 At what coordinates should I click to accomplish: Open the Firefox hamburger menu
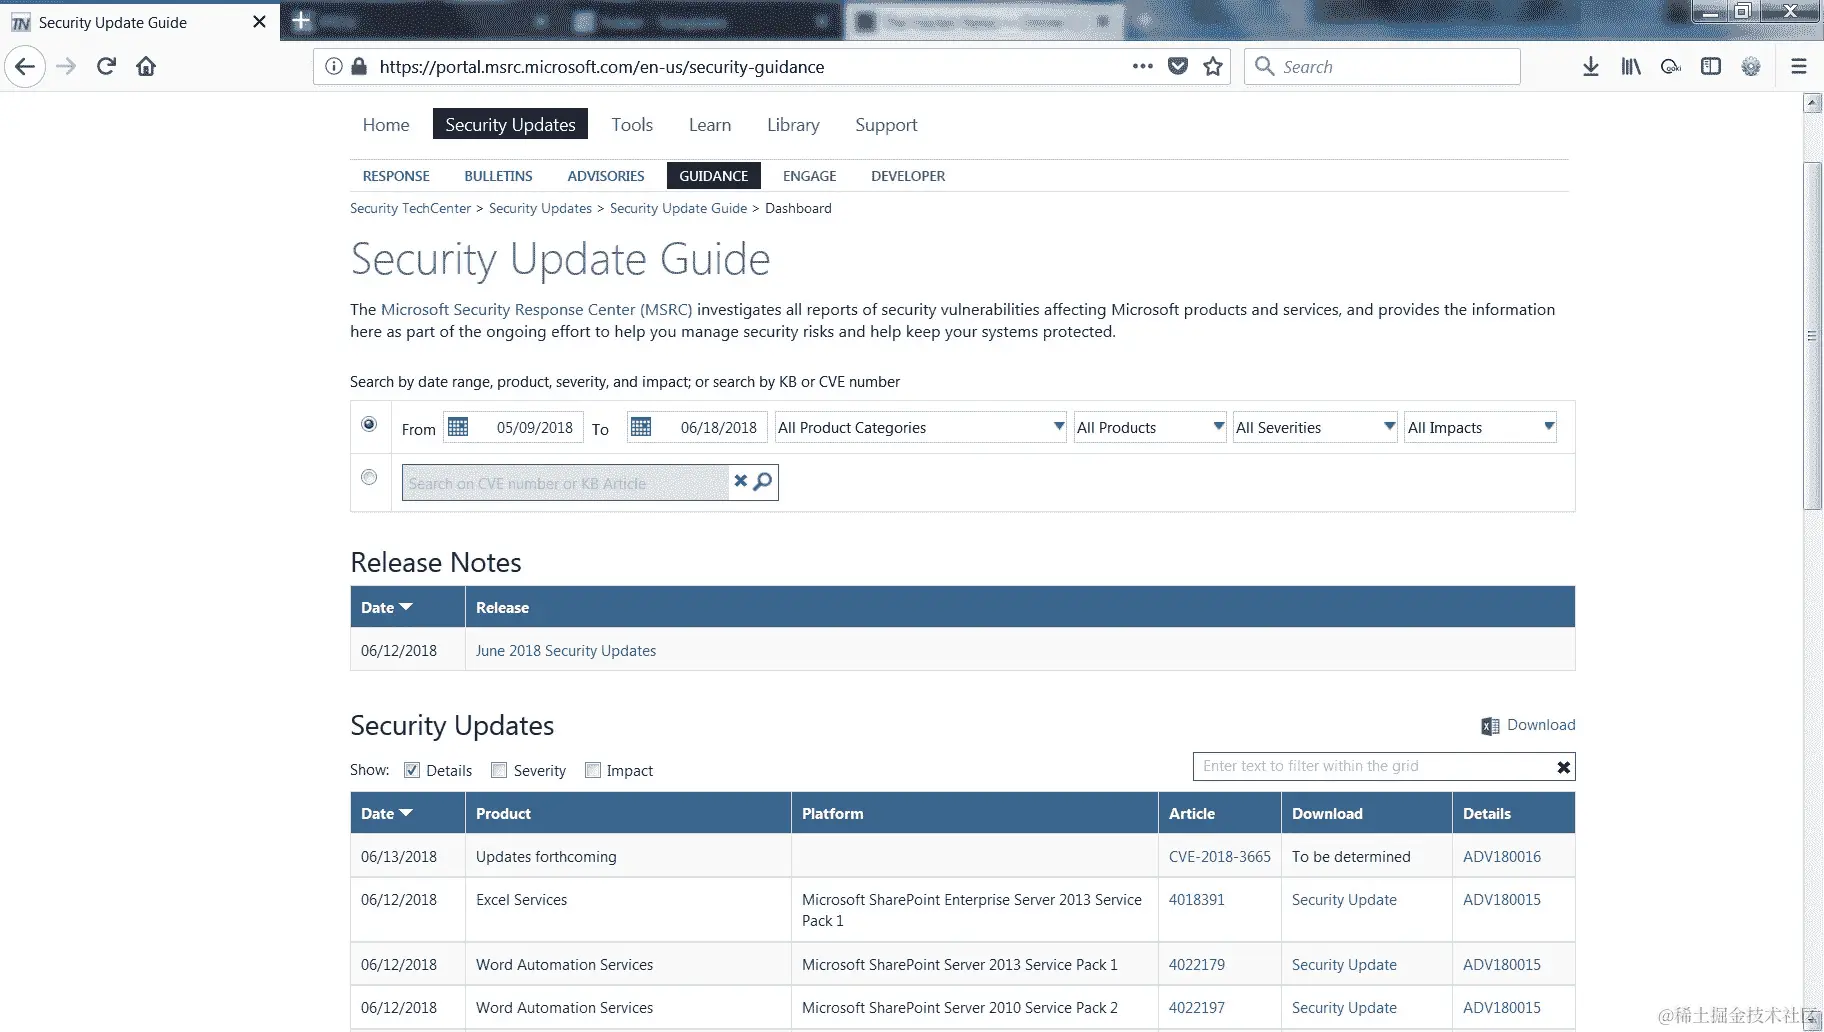[1799, 67]
